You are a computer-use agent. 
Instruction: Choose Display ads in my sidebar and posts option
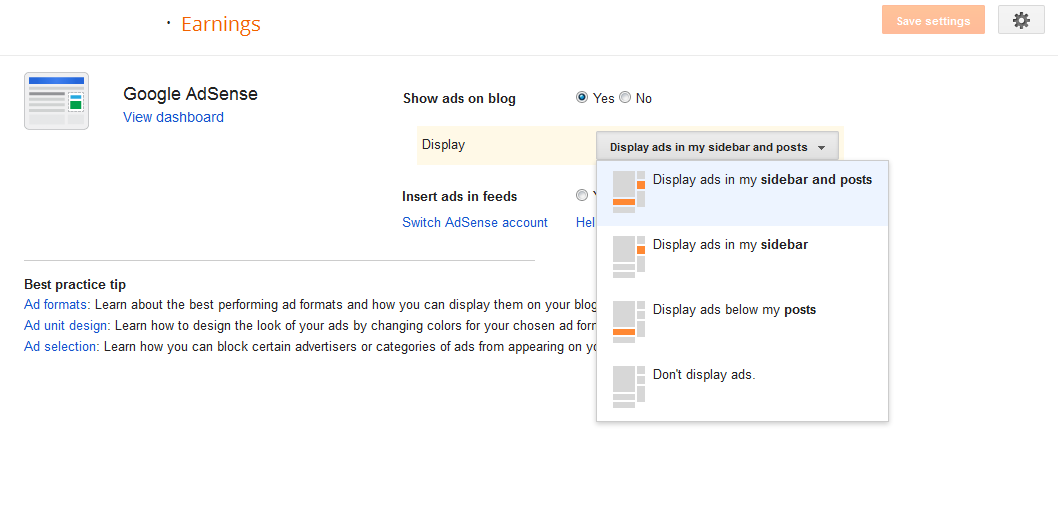[x=742, y=193]
